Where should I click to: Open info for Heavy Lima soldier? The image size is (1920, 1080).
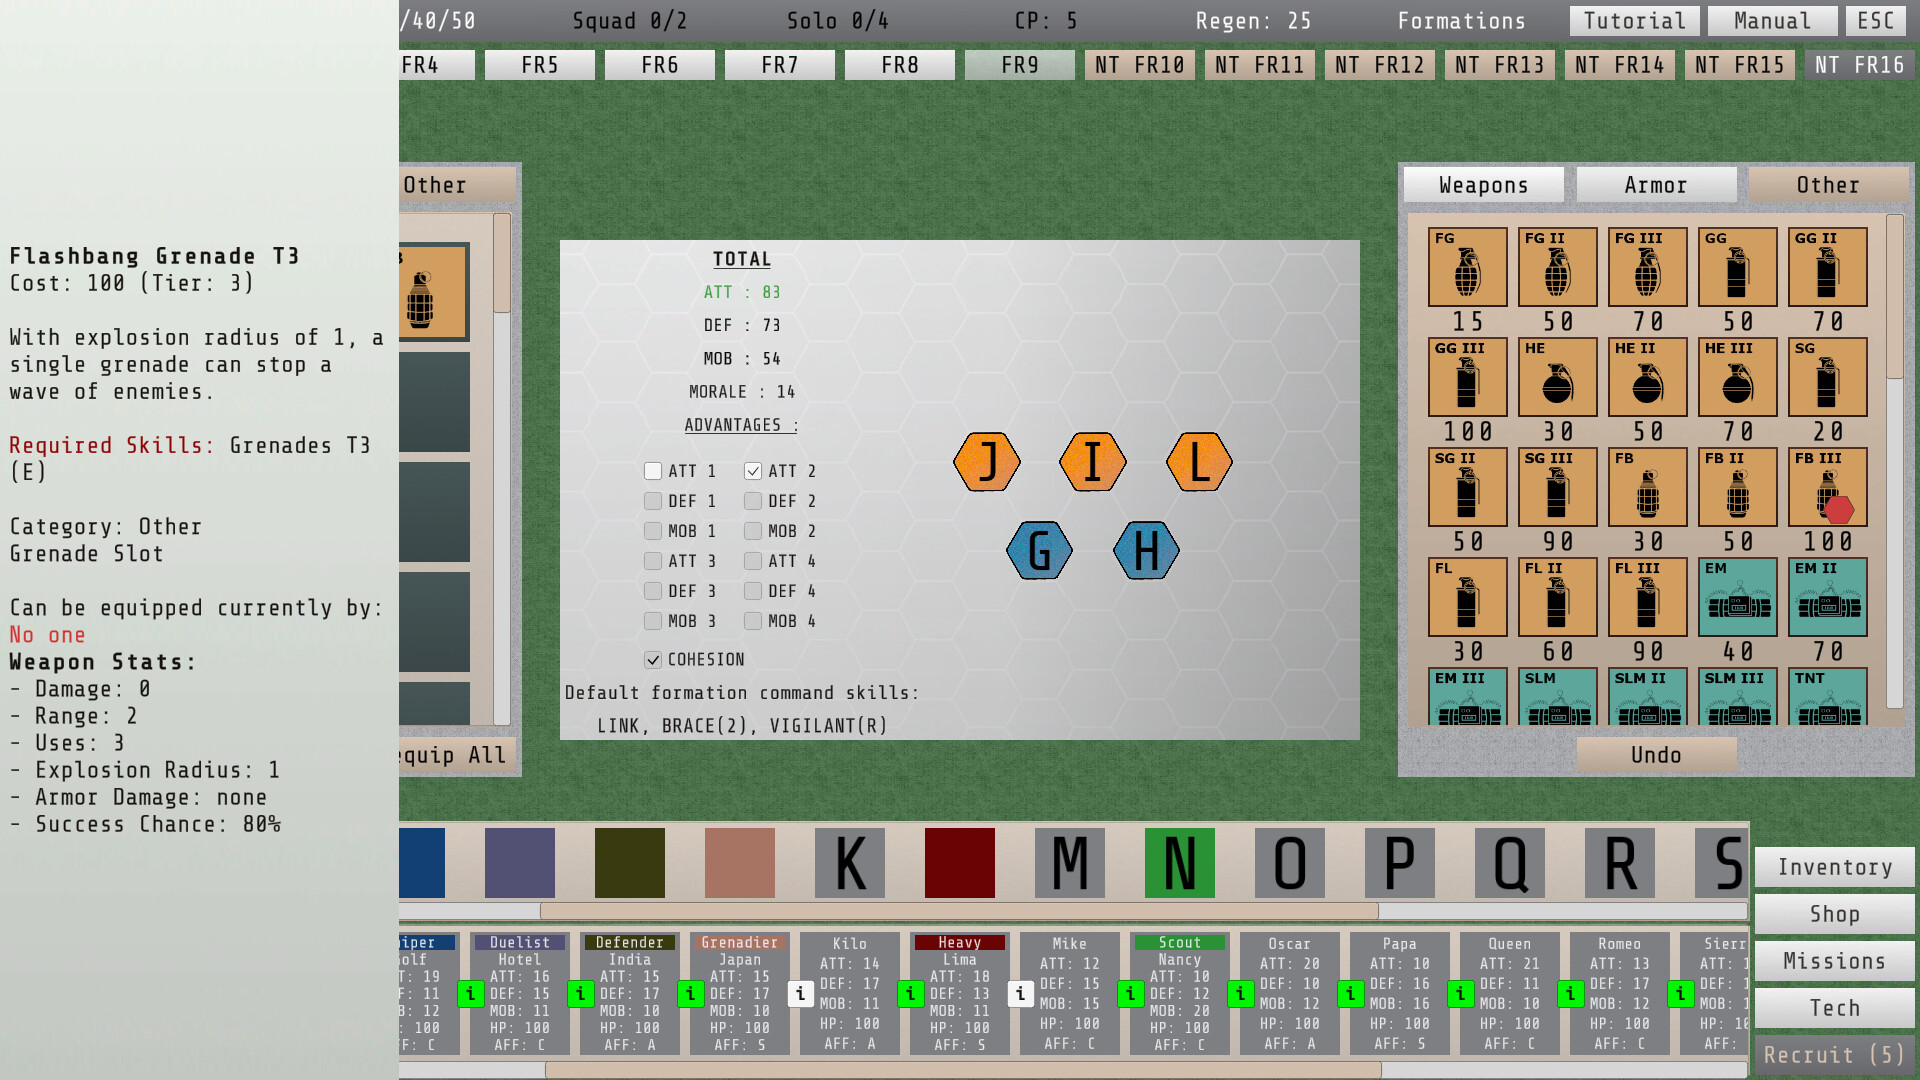910,994
